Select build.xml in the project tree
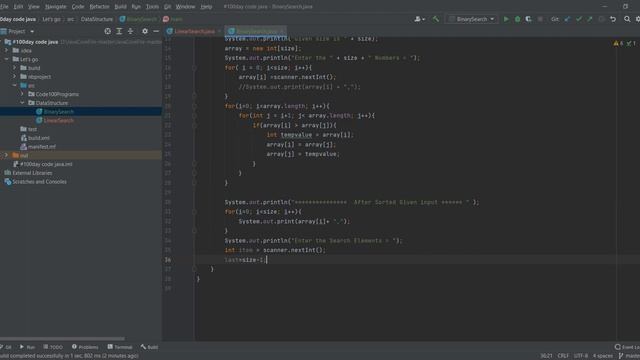 [x=39, y=138]
